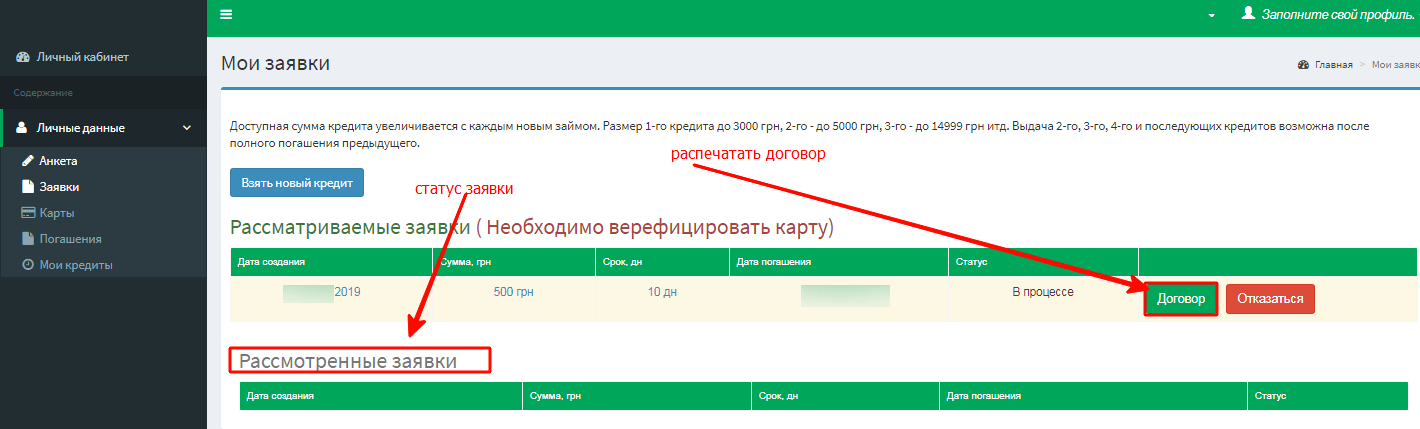
Task: Click the user icon beside Личные данные
Action: 22,128
